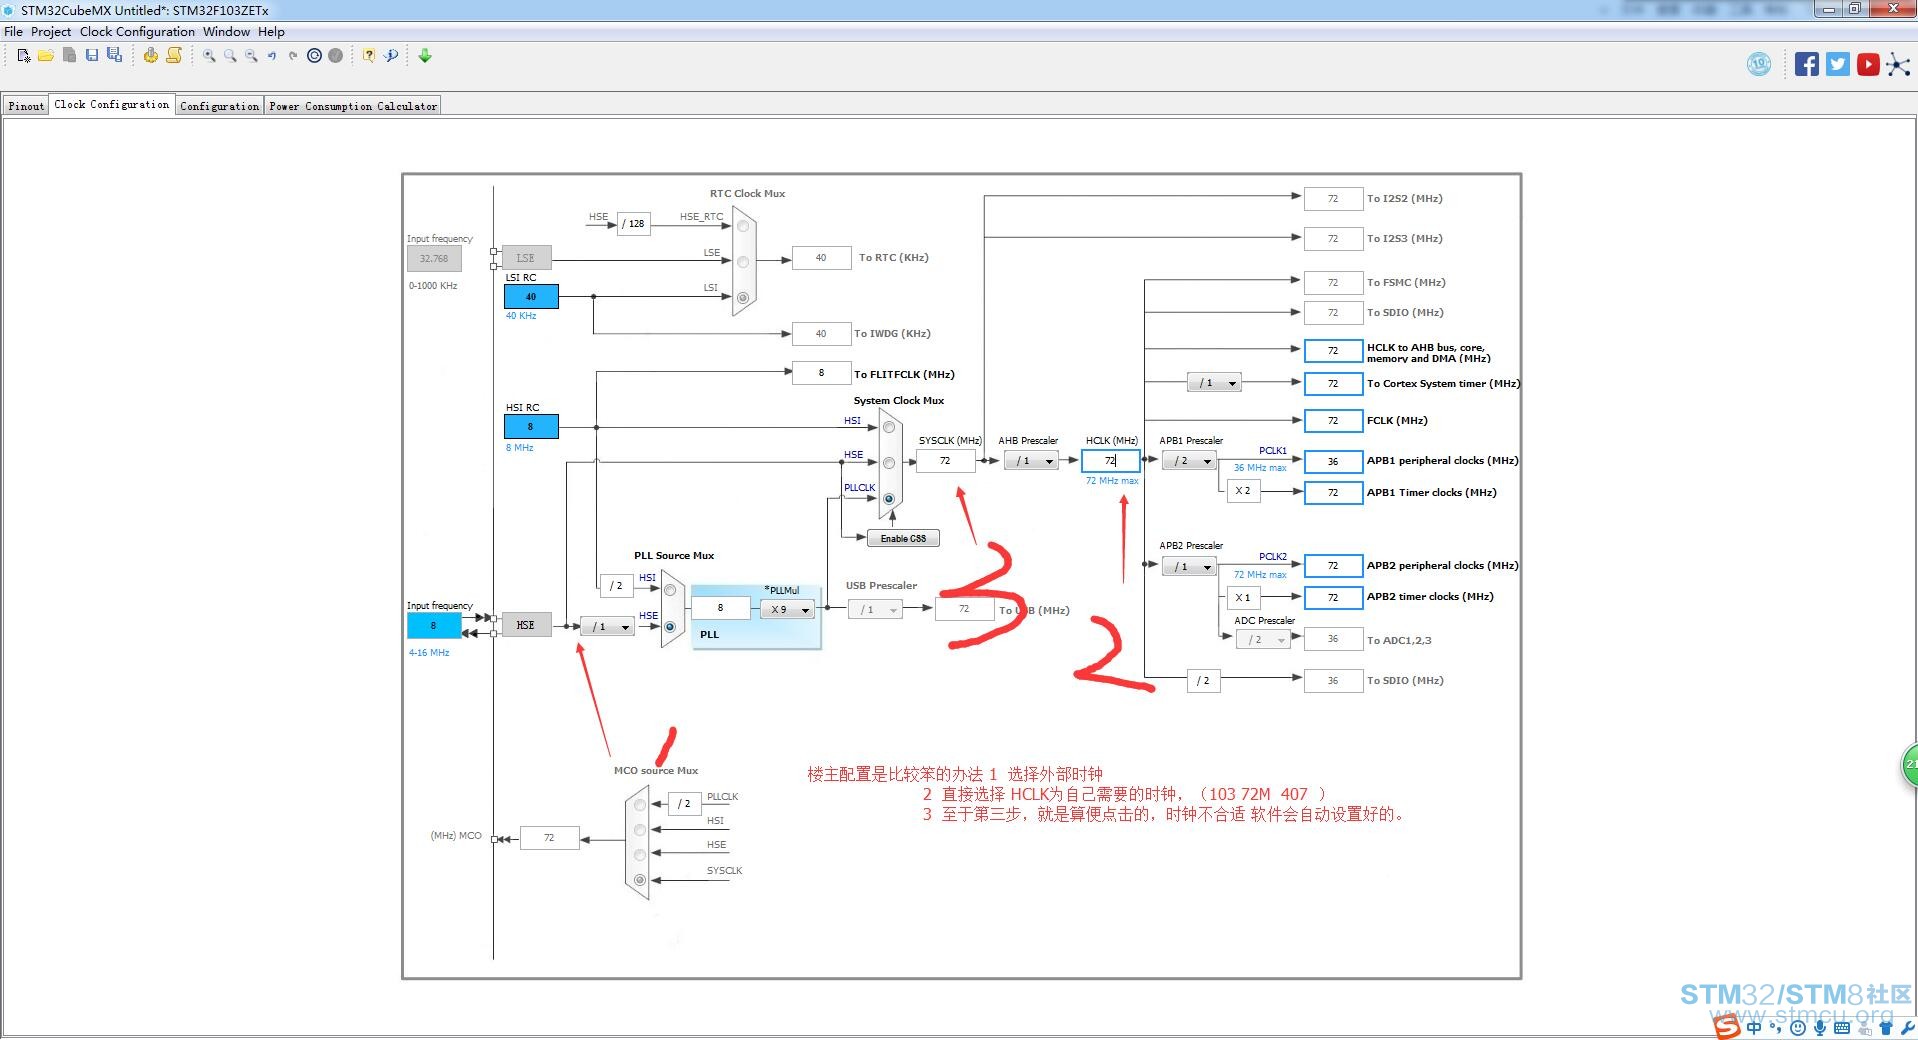The image size is (1918, 1040).
Task: Select the HSE radio button in System Clock Mux
Action: pyautogui.click(x=889, y=463)
